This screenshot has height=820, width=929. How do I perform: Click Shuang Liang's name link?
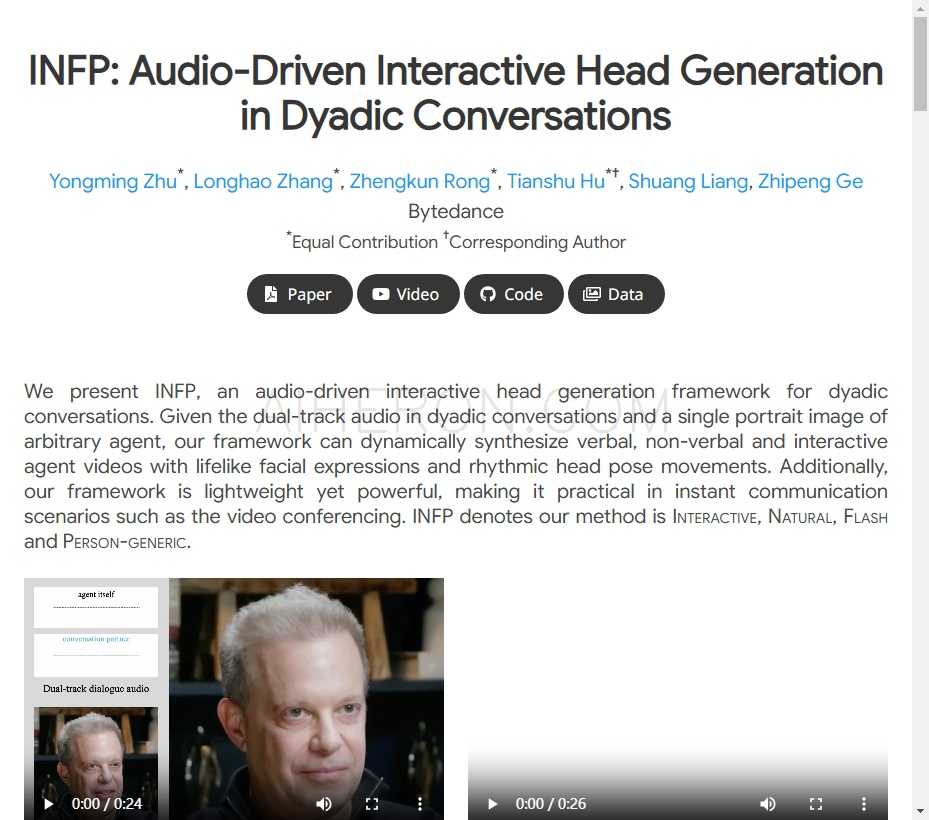pyautogui.click(x=688, y=181)
